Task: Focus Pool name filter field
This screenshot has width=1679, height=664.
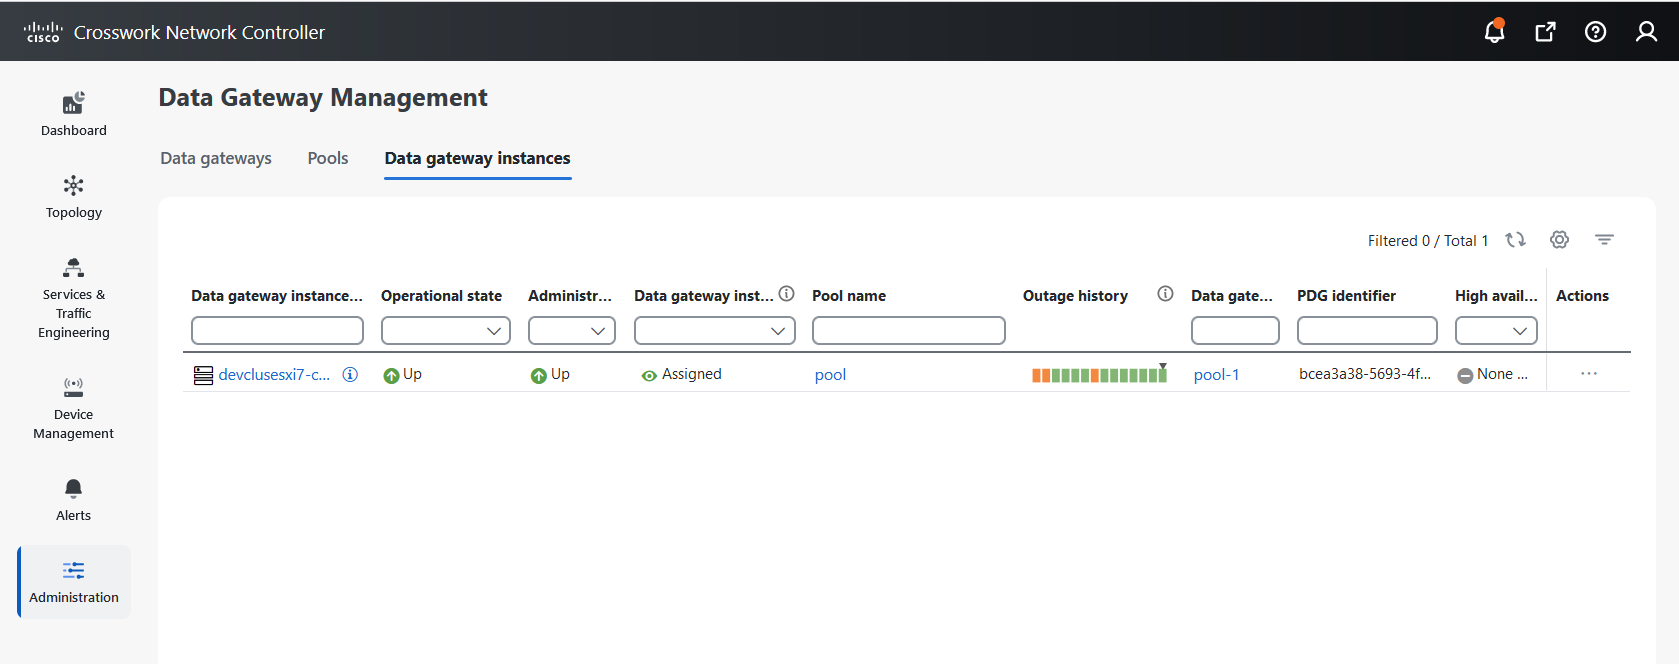Action: (x=909, y=331)
